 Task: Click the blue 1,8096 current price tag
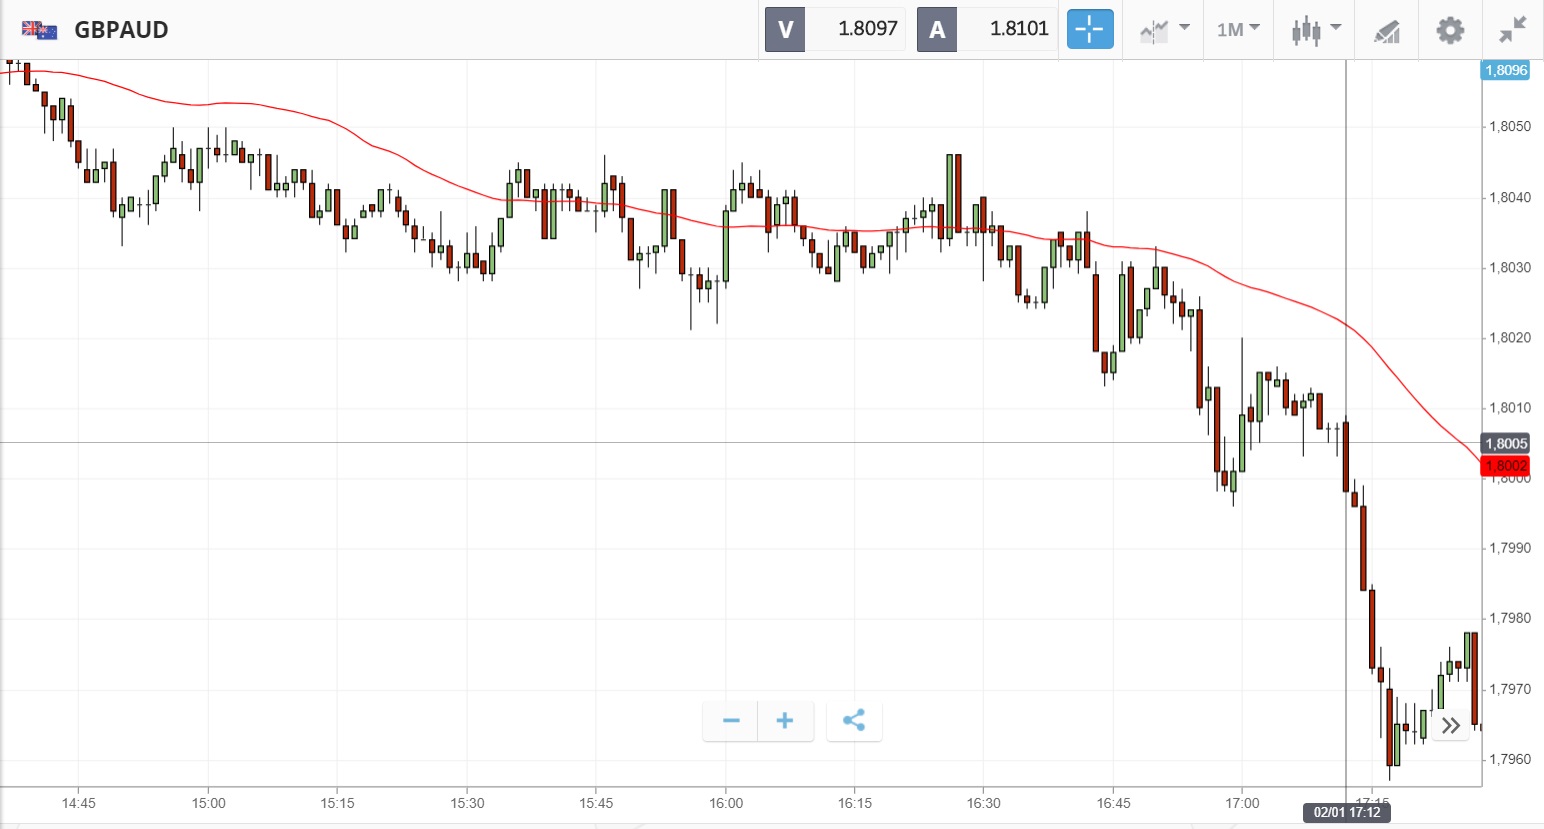[x=1505, y=70]
